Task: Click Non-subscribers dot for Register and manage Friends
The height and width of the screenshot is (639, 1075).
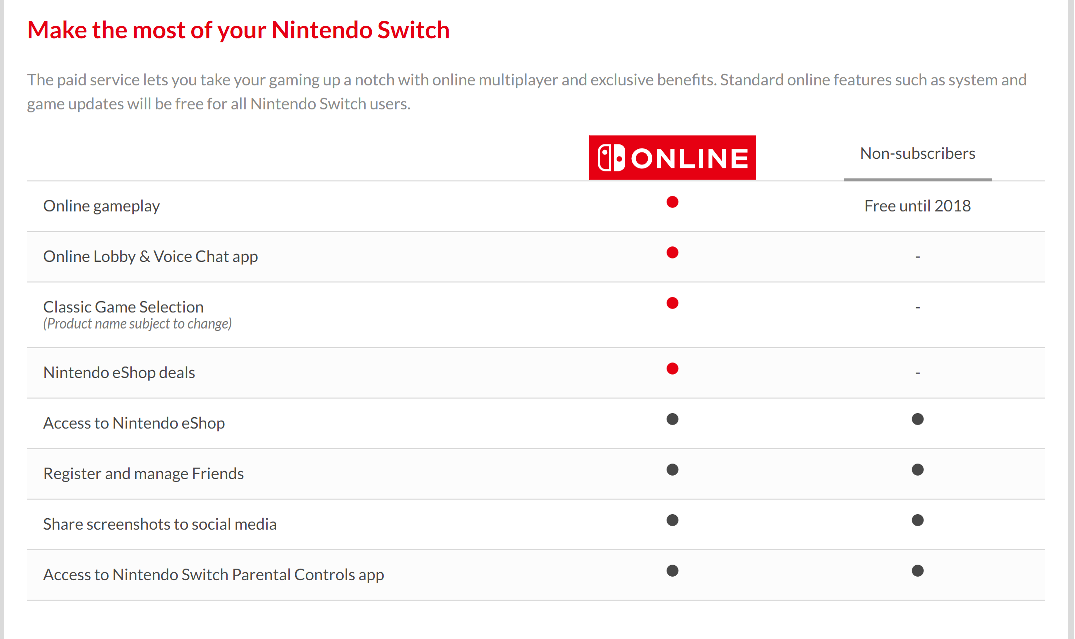Action: 917,469
